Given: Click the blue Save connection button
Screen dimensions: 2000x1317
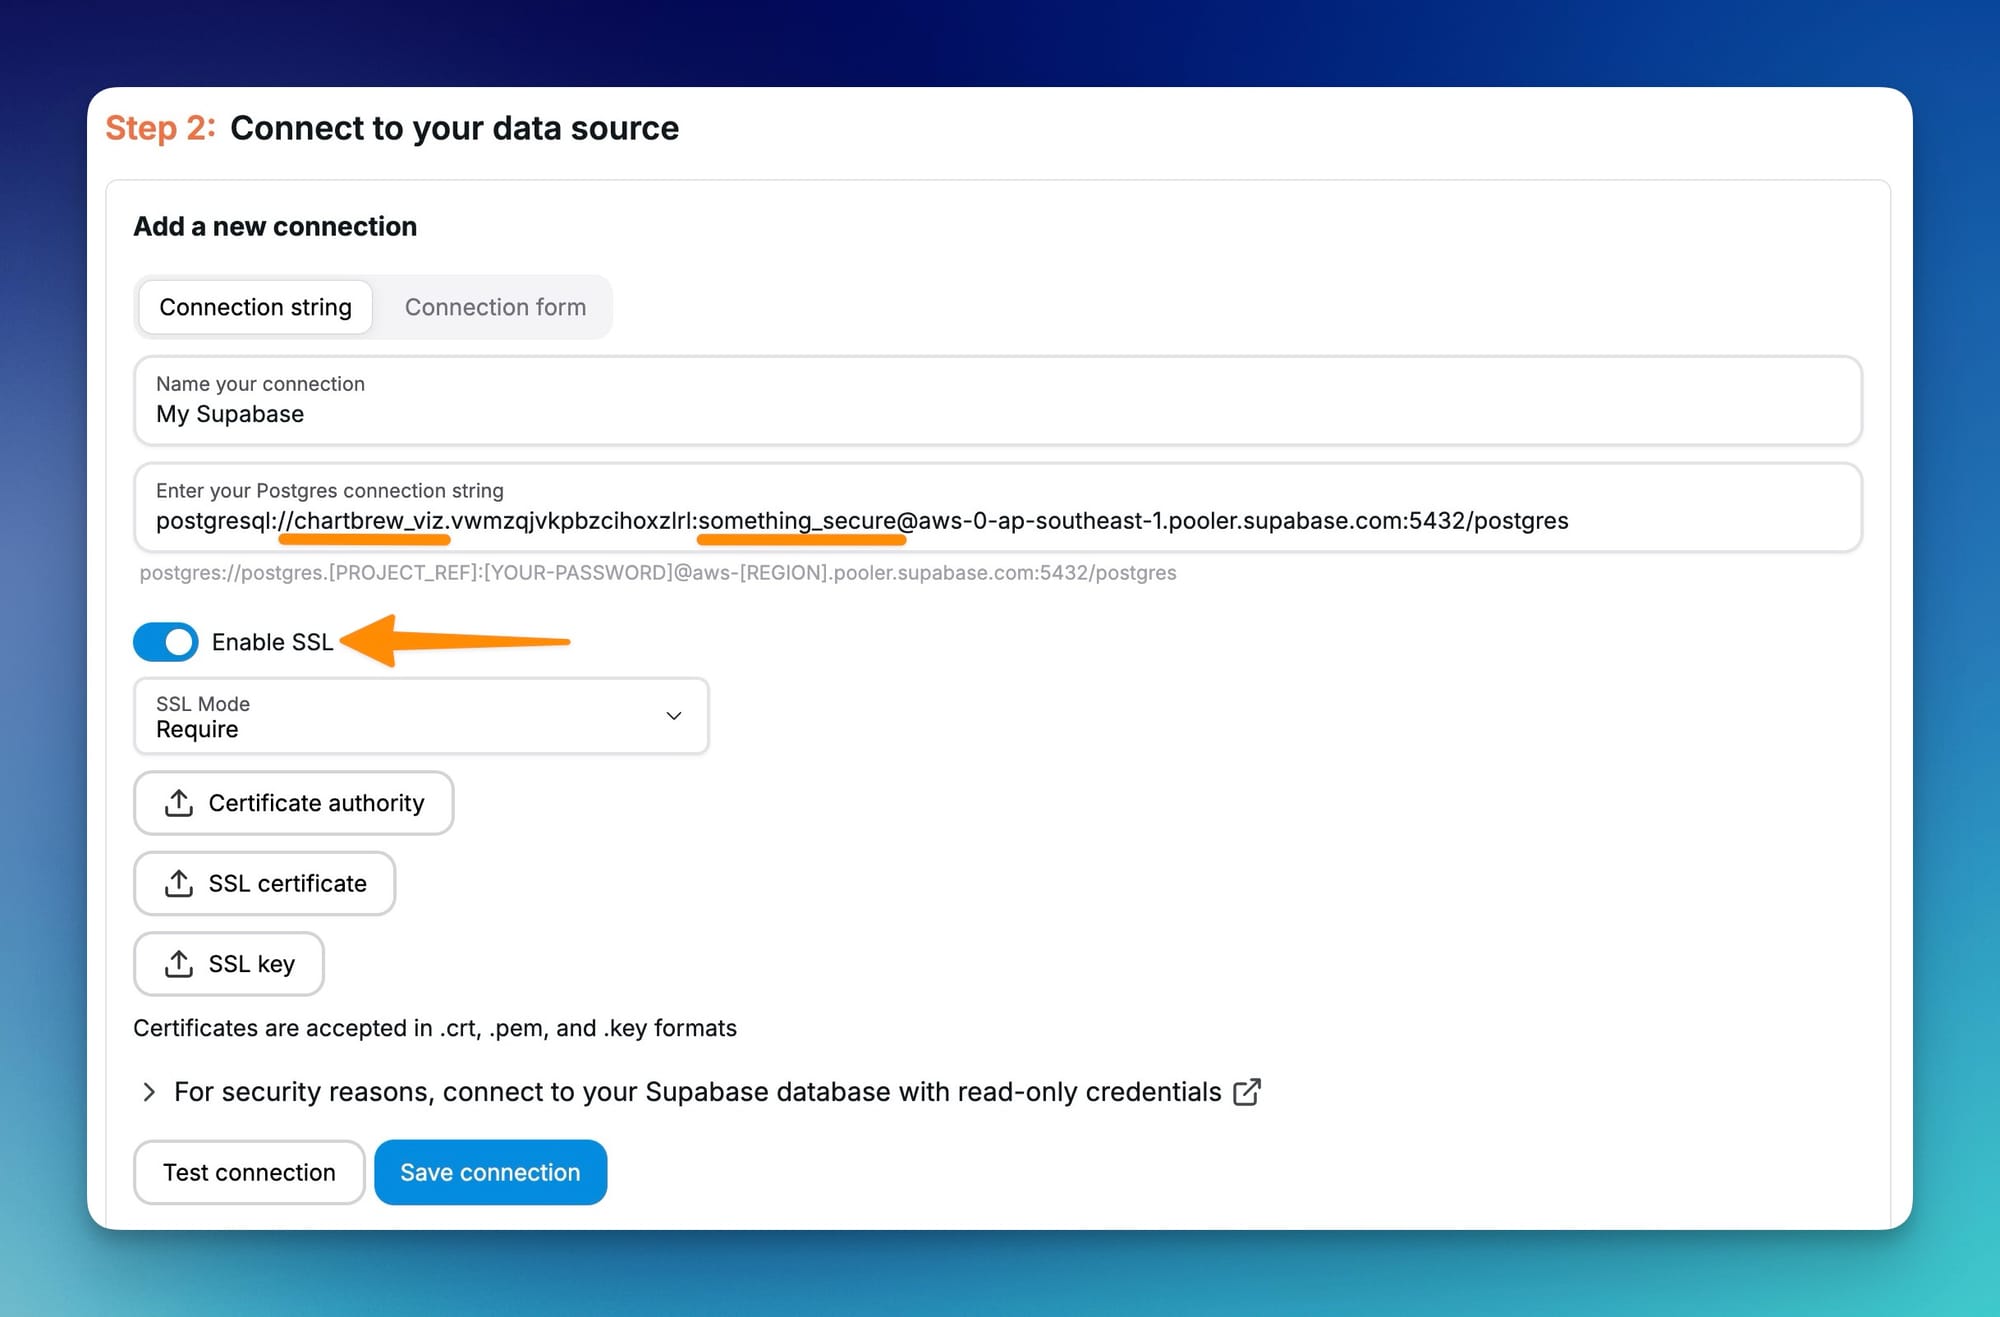Looking at the screenshot, I should (x=490, y=1172).
